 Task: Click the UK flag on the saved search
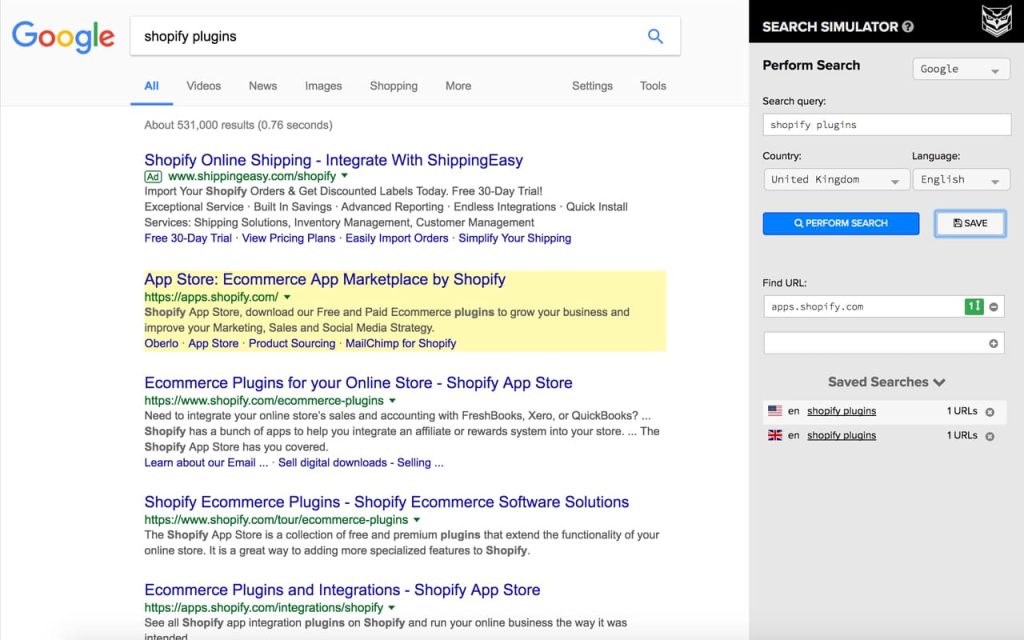pyautogui.click(x=775, y=435)
